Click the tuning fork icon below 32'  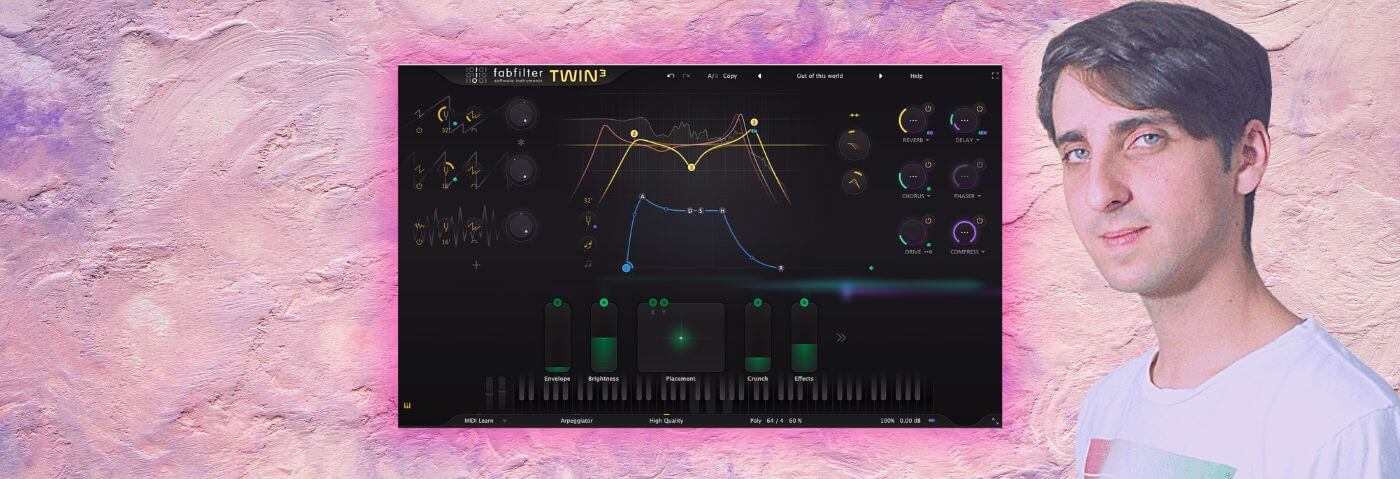point(588,220)
